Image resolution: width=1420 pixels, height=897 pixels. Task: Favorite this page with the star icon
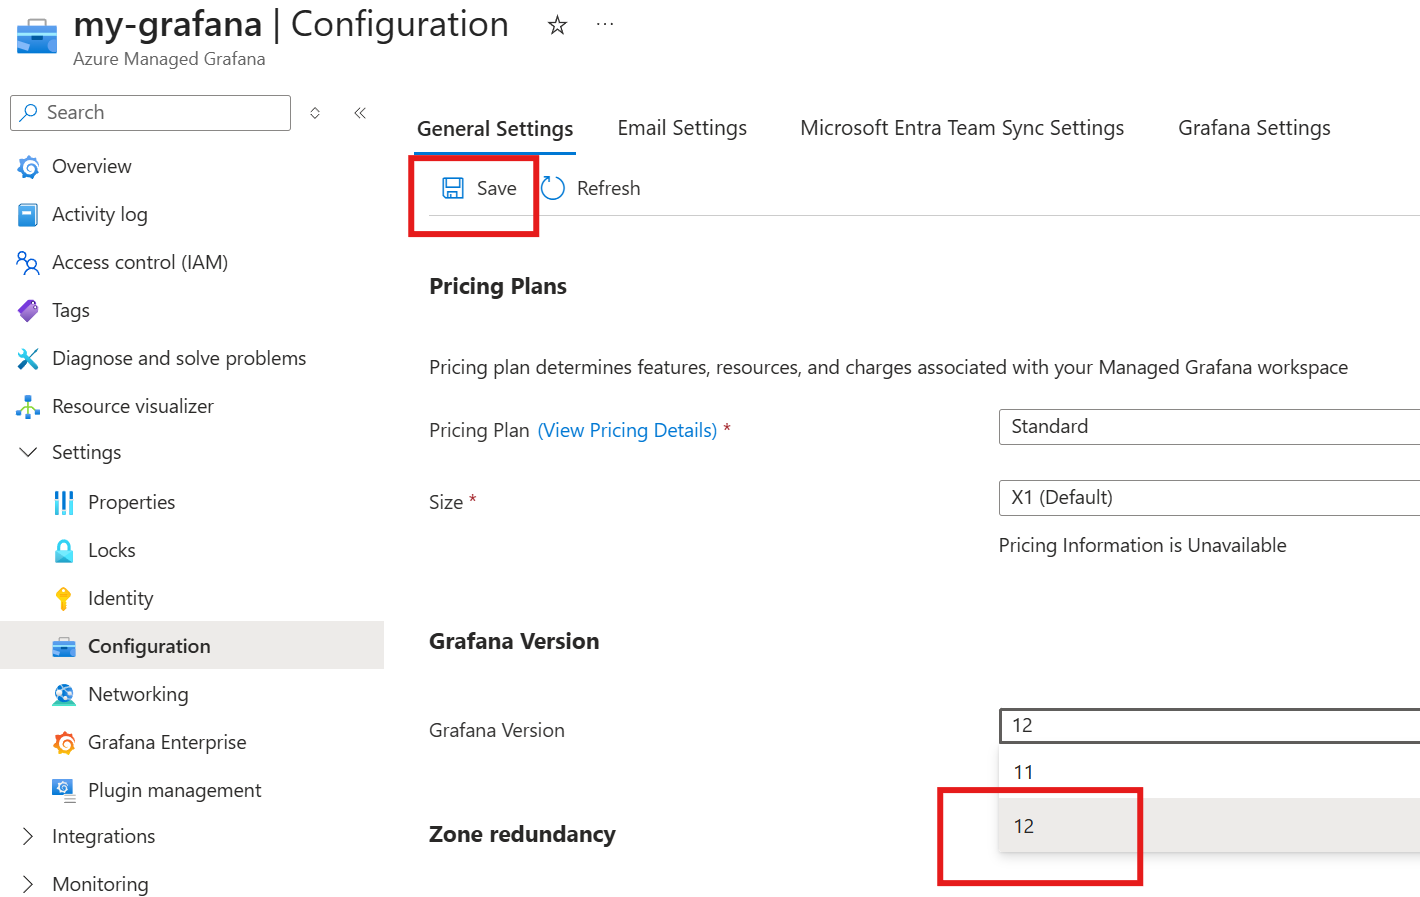click(x=557, y=25)
